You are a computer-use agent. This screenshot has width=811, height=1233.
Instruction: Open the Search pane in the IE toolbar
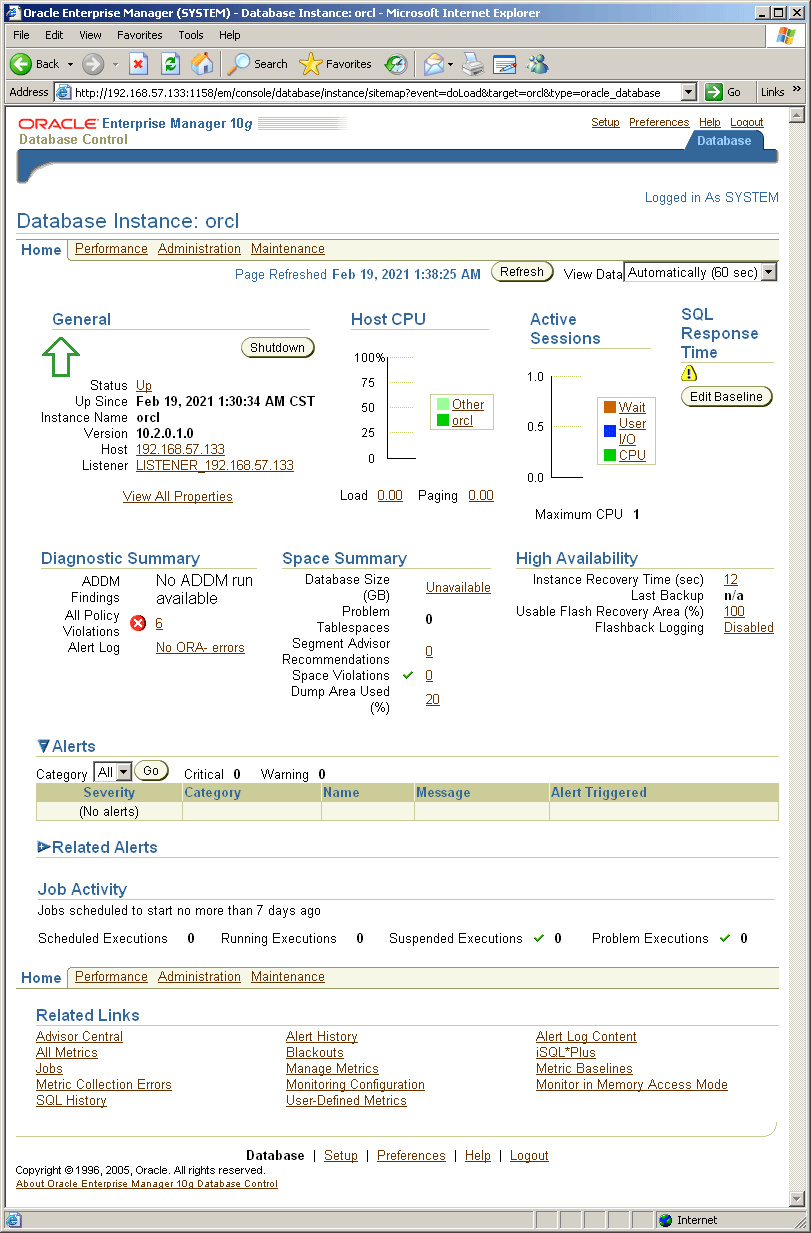[259, 64]
